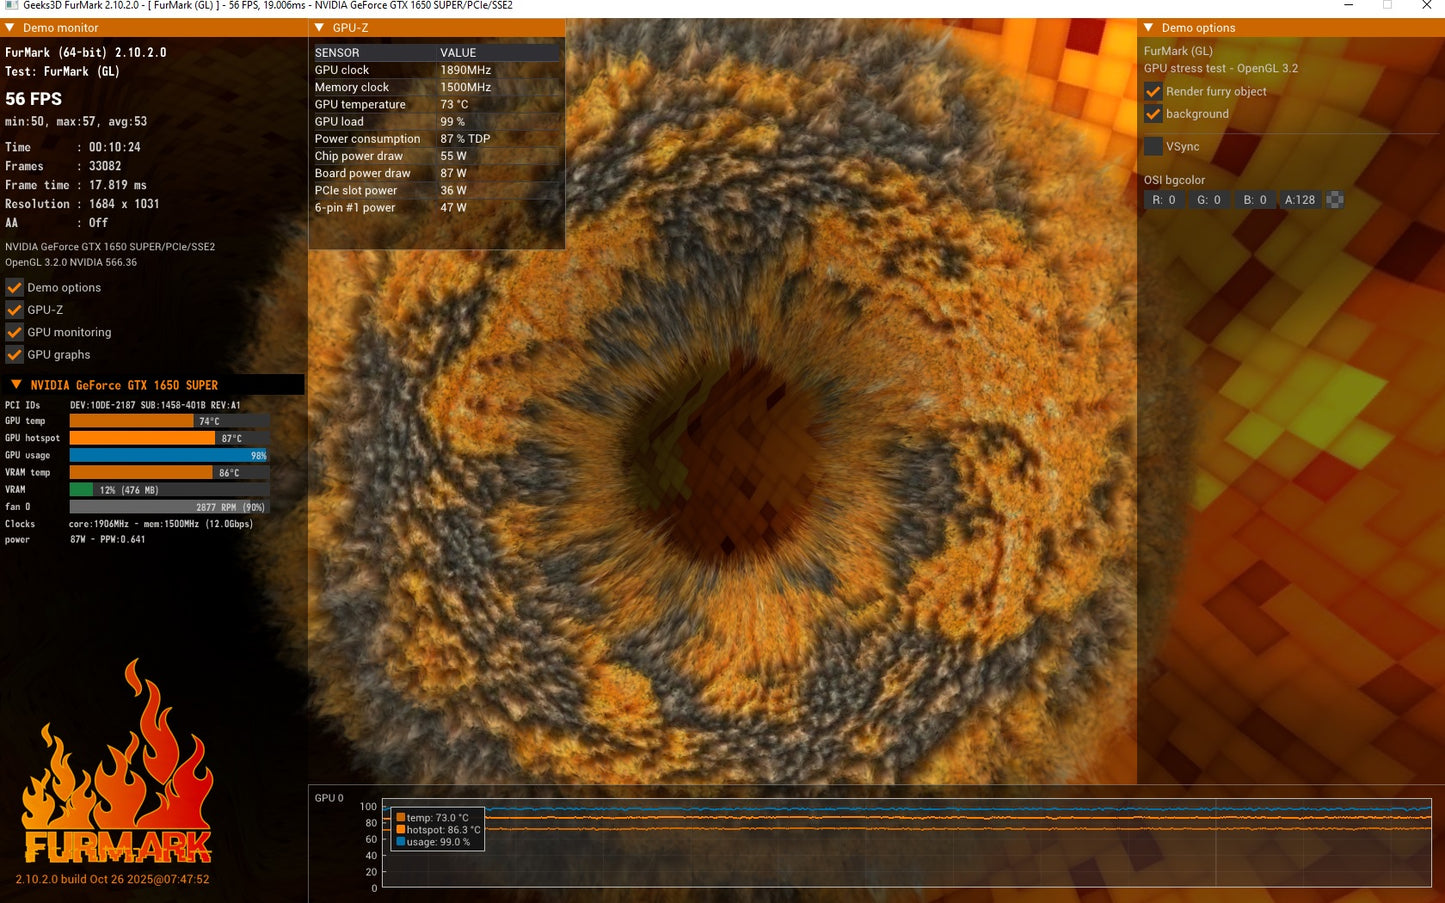Click the B: 0 color field
Image resolution: width=1445 pixels, height=903 pixels.
[1255, 200]
